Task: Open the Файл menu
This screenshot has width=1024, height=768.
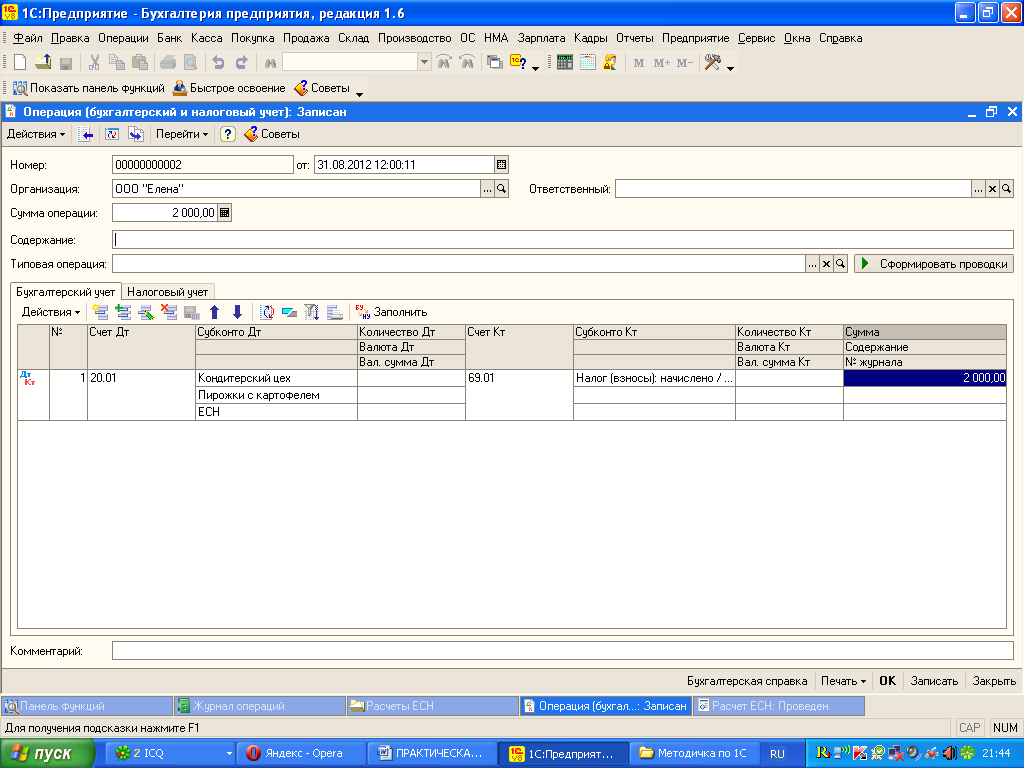Action: (27, 38)
